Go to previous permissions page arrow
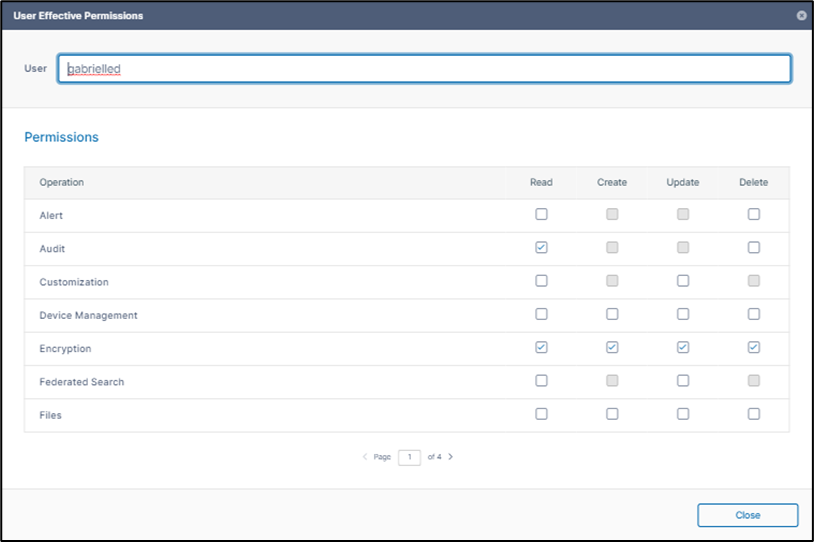Image resolution: width=814 pixels, height=542 pixels. (x=365, y=457)
